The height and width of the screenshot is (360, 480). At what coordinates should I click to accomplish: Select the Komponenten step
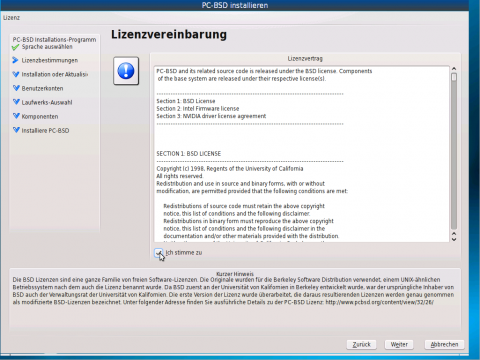(x=40, y=116)
